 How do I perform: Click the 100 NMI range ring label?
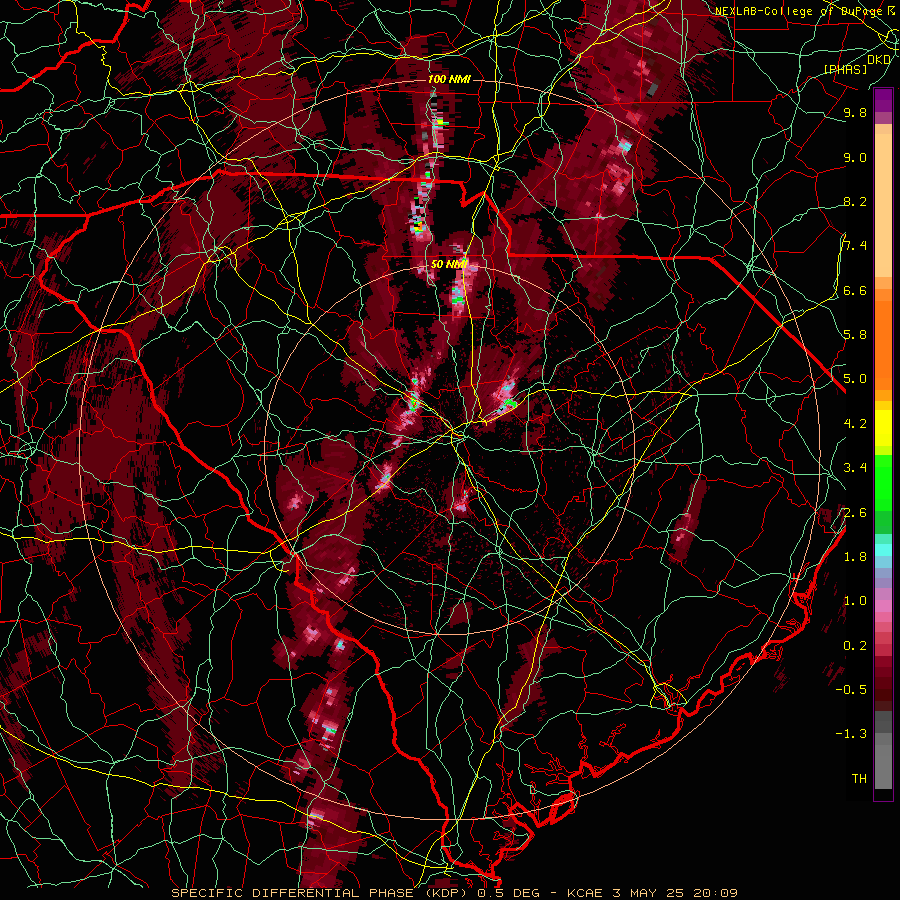click(x=449, y=79)
